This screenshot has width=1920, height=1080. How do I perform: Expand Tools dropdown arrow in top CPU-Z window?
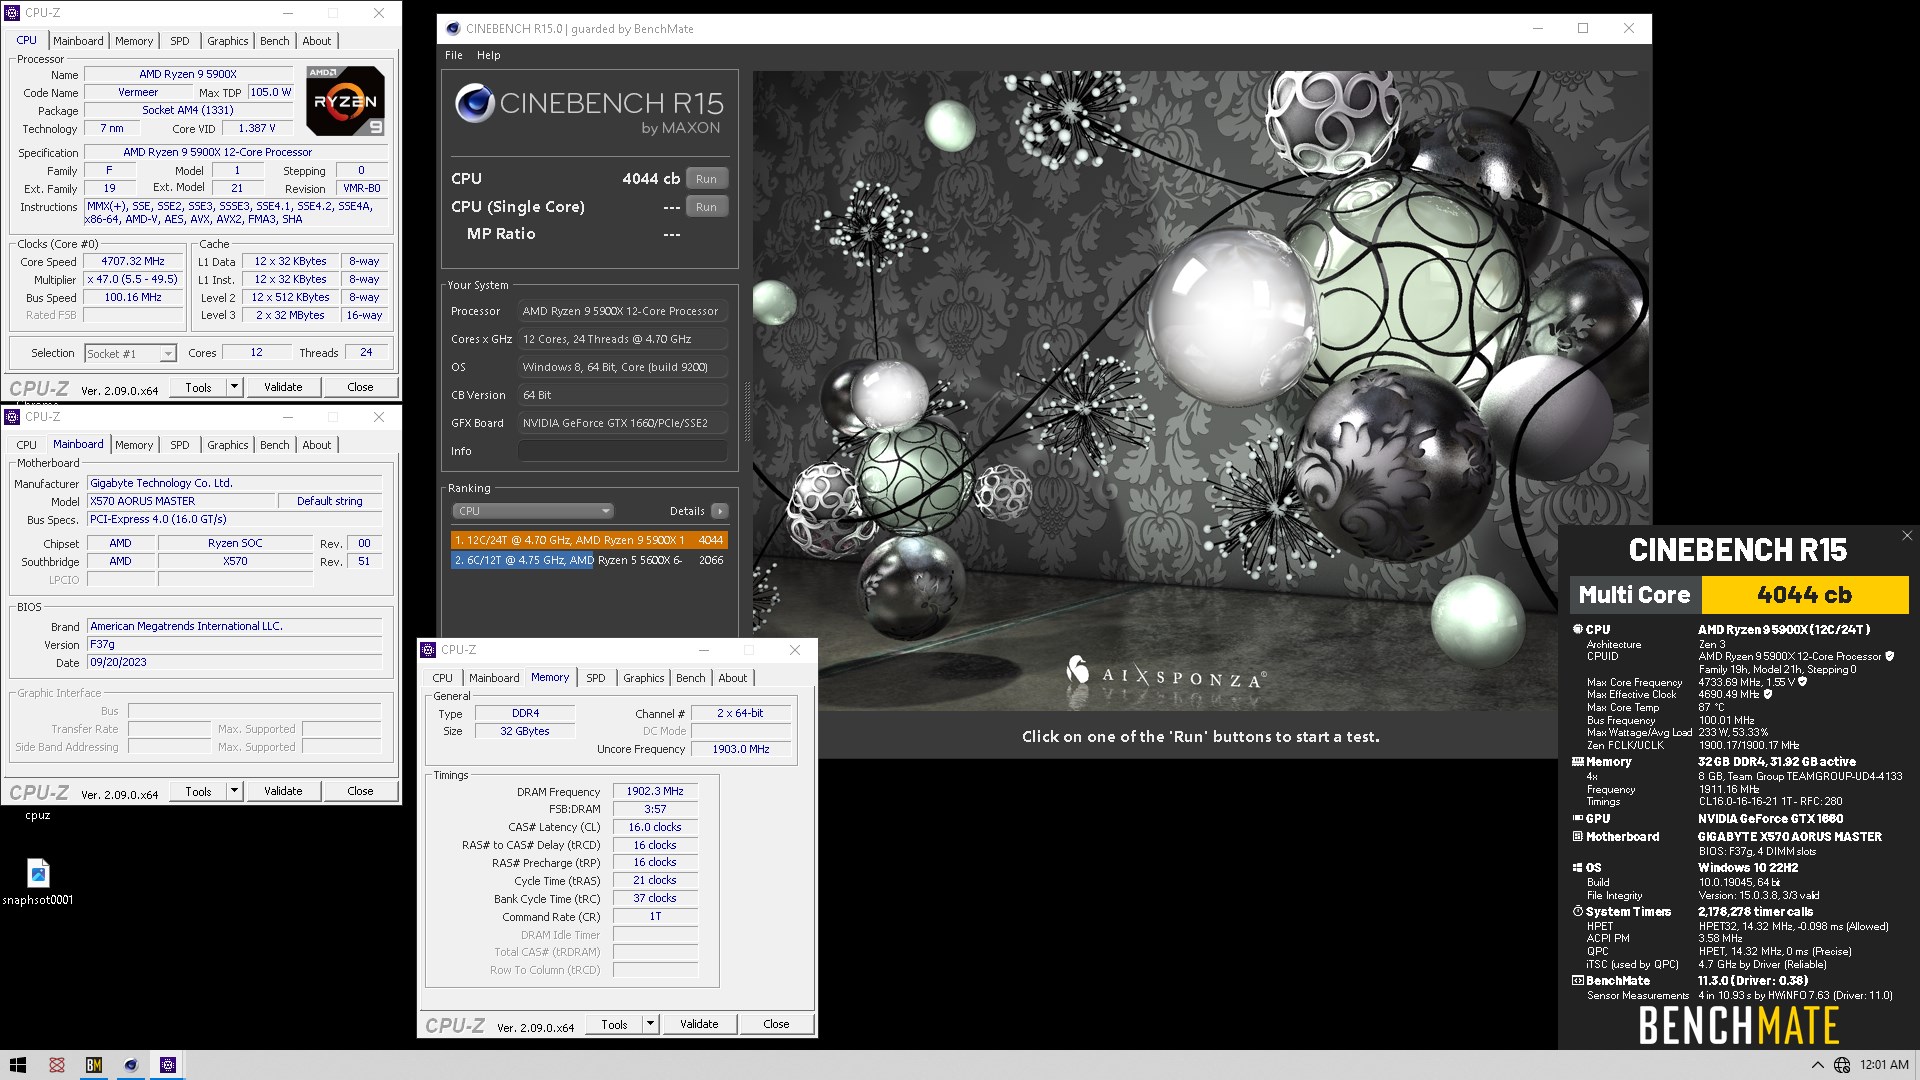point(234,387)
